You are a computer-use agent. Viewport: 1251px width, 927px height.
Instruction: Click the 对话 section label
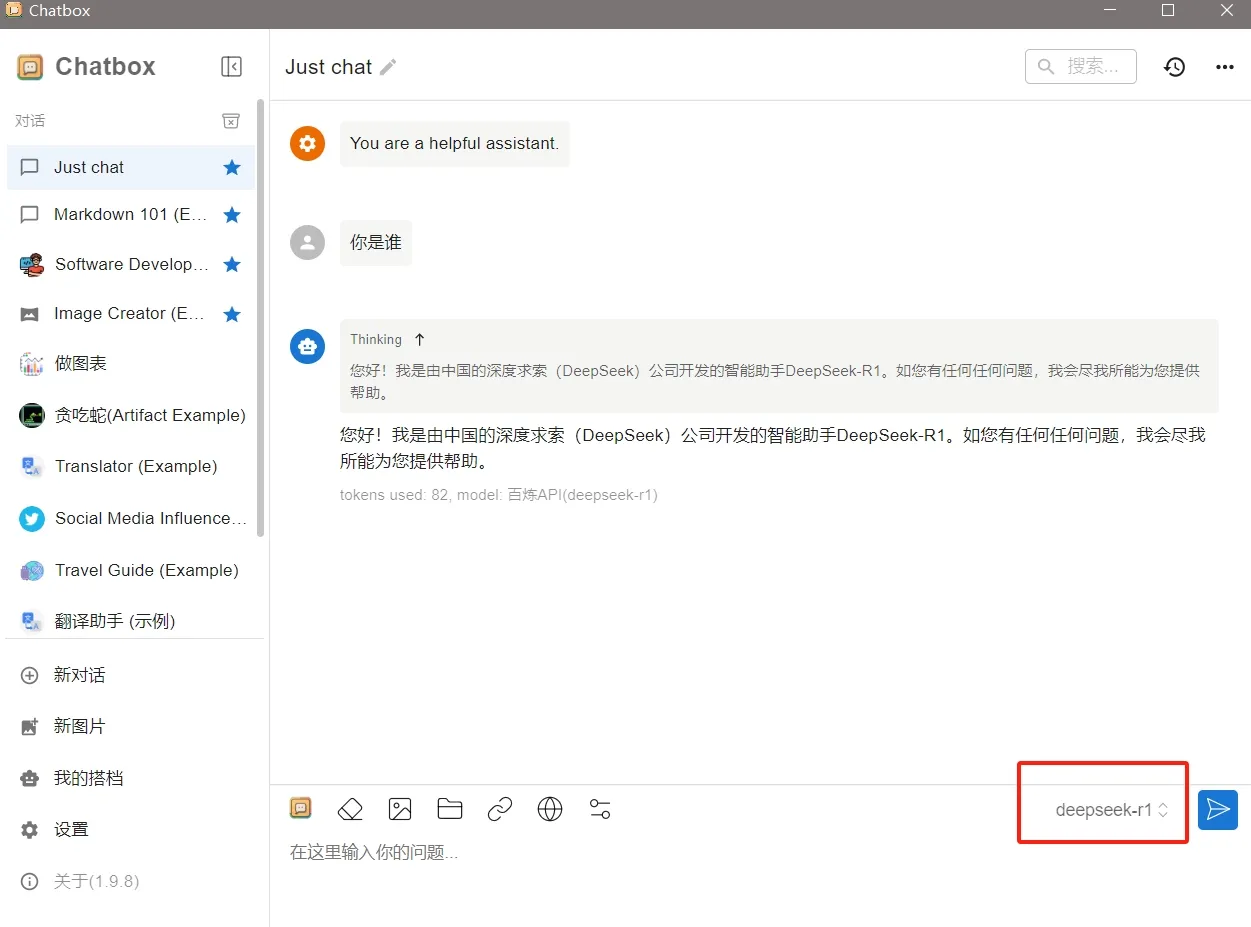click(30, 121)
